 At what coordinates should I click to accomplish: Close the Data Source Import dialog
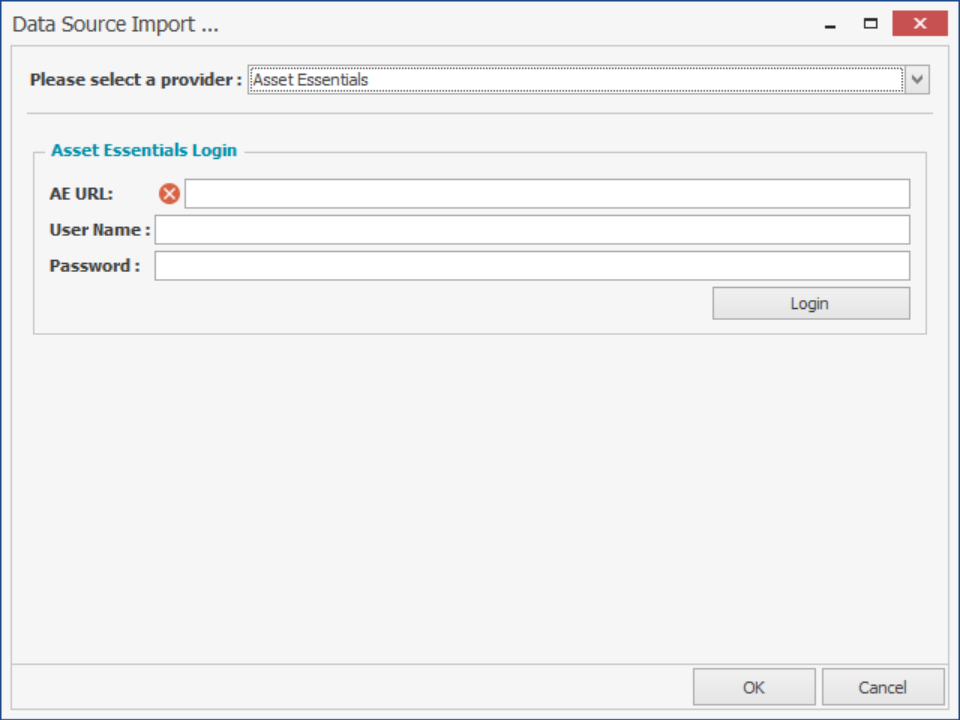[x=920, y=23]
